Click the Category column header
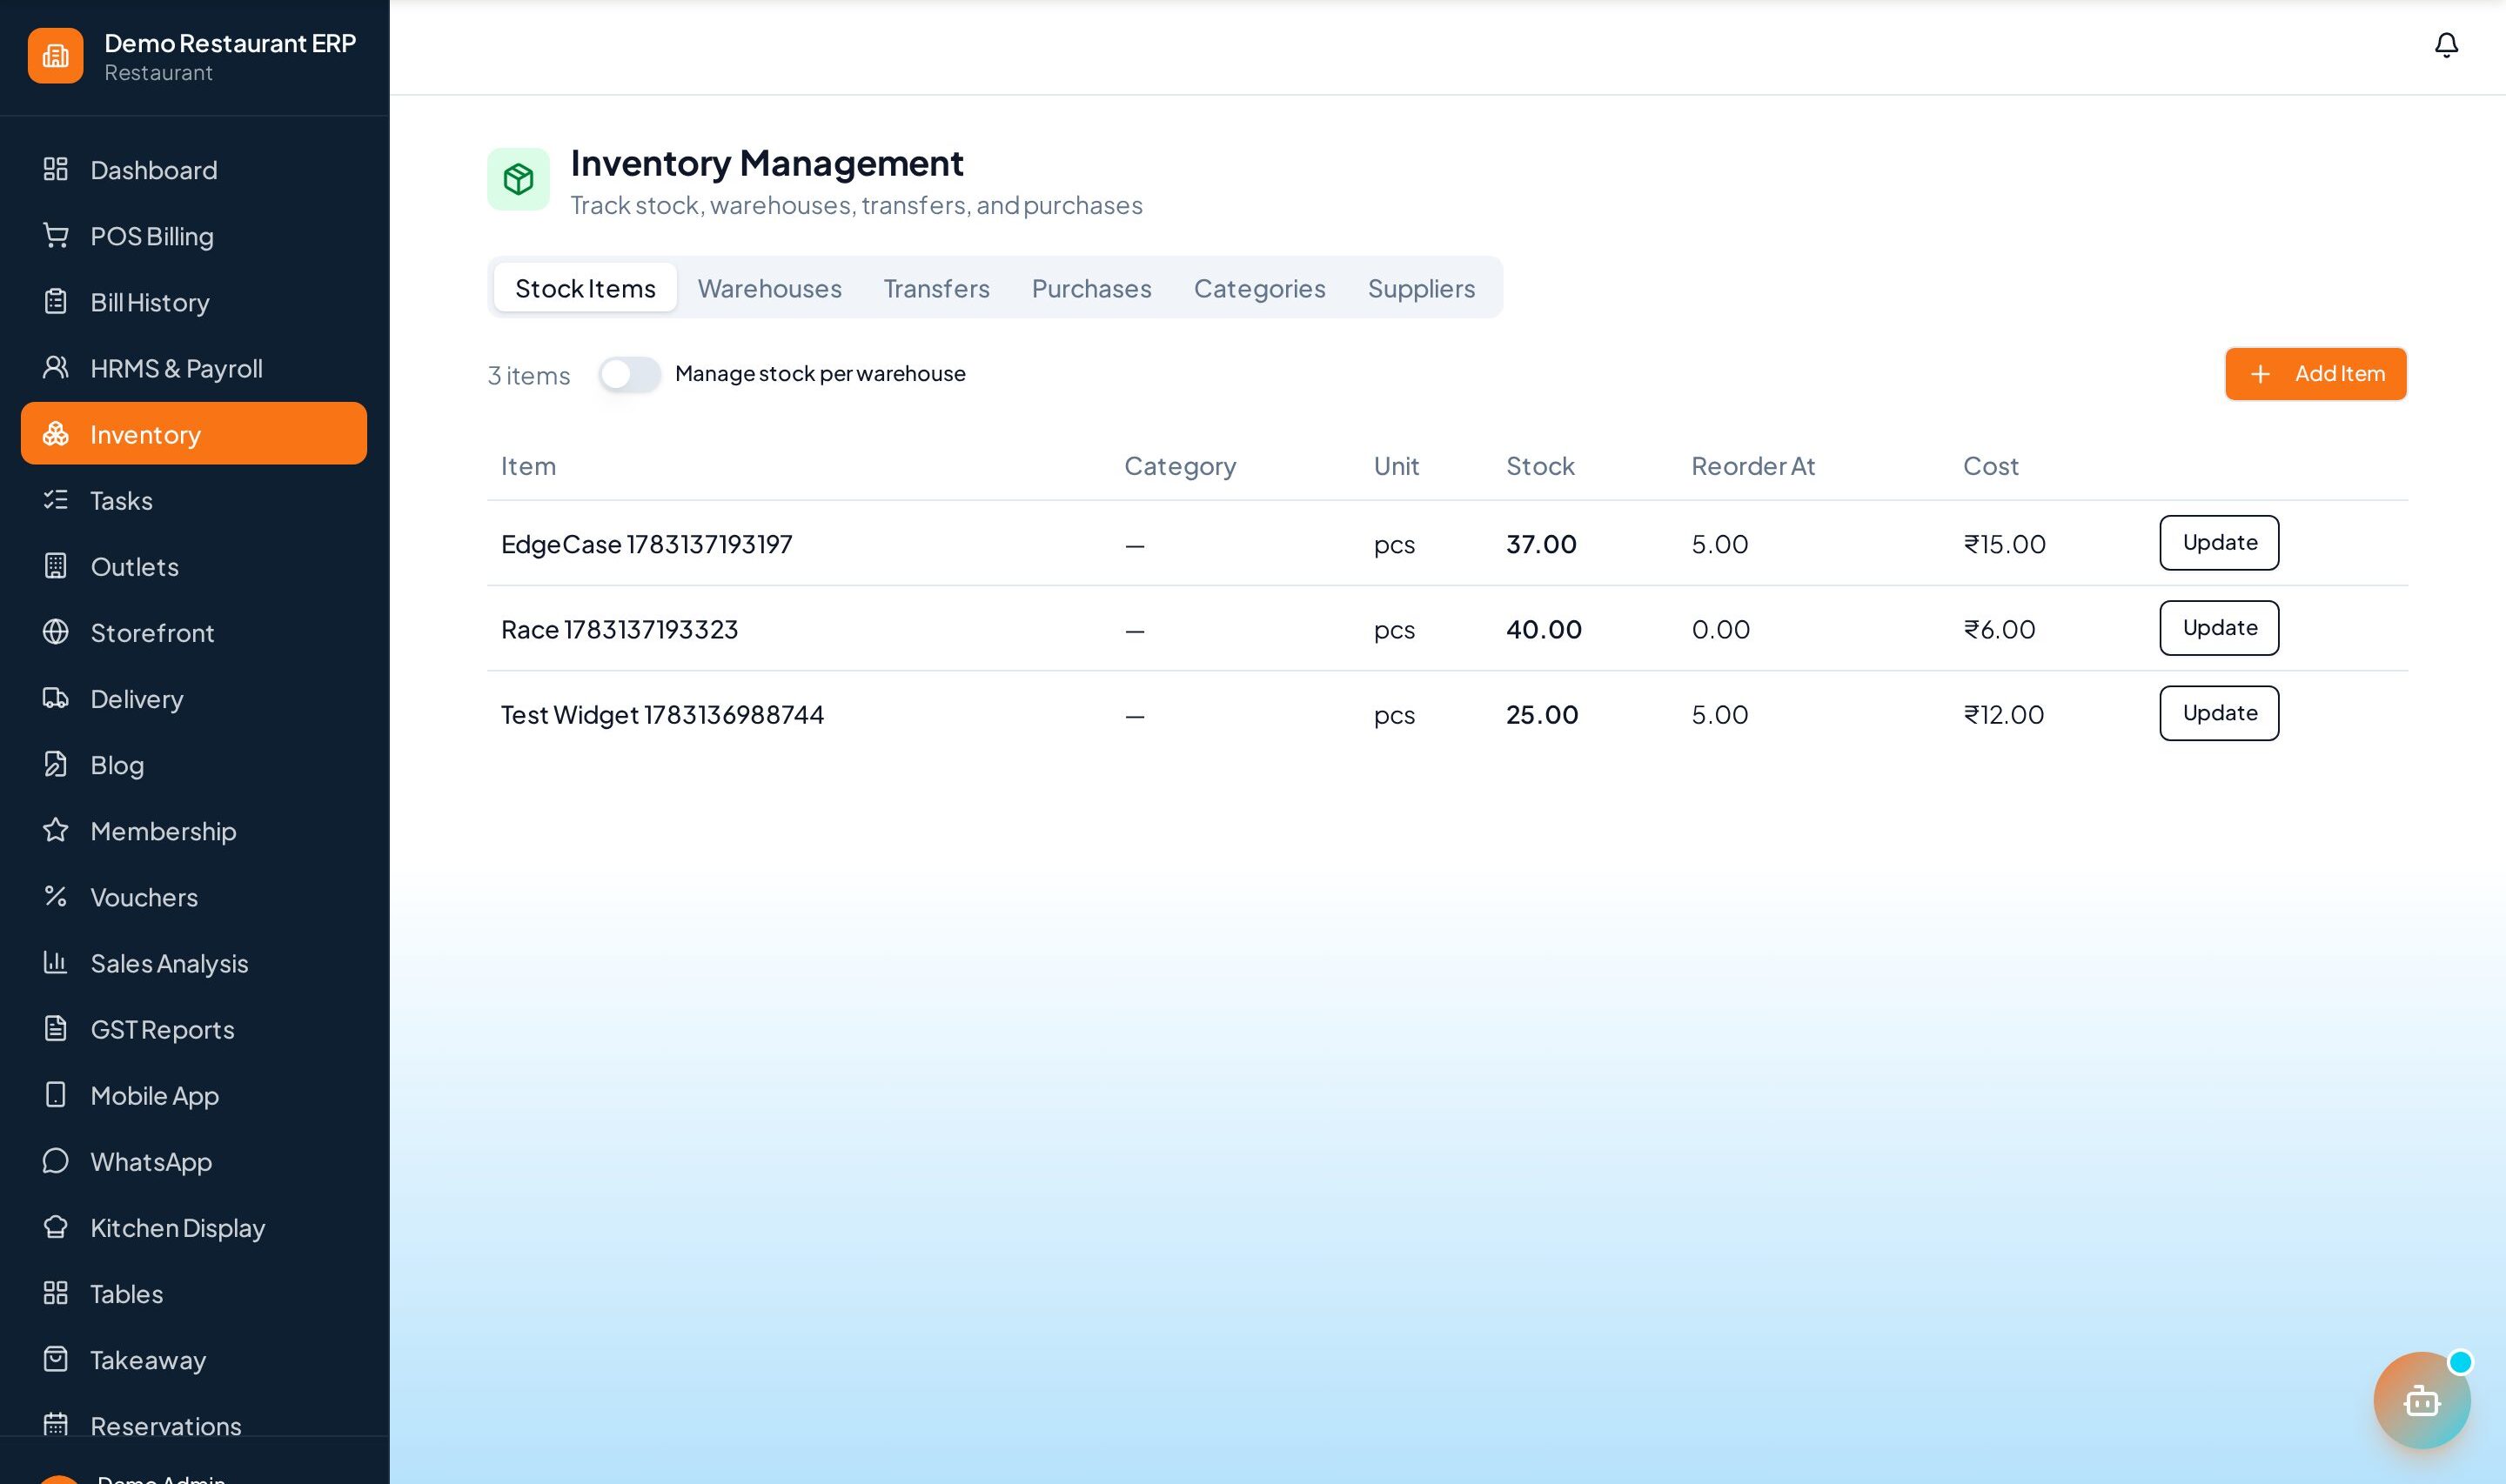2506x1484 pixels. 1180,466
